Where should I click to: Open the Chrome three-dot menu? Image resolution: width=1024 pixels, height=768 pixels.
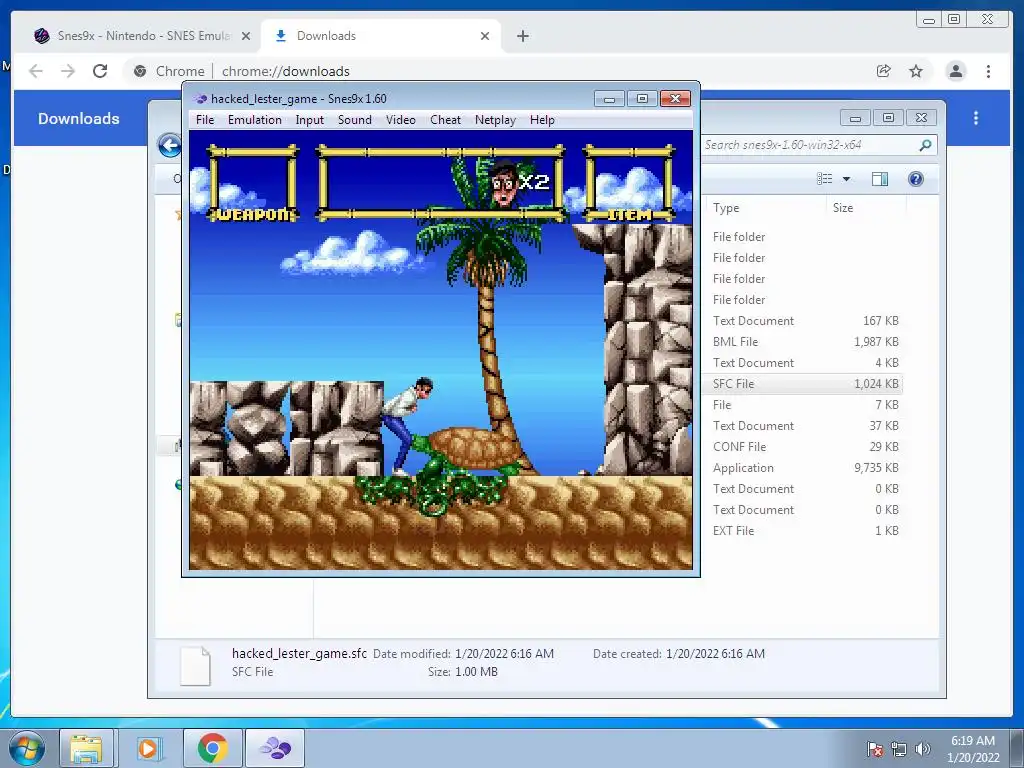point(988,71)
